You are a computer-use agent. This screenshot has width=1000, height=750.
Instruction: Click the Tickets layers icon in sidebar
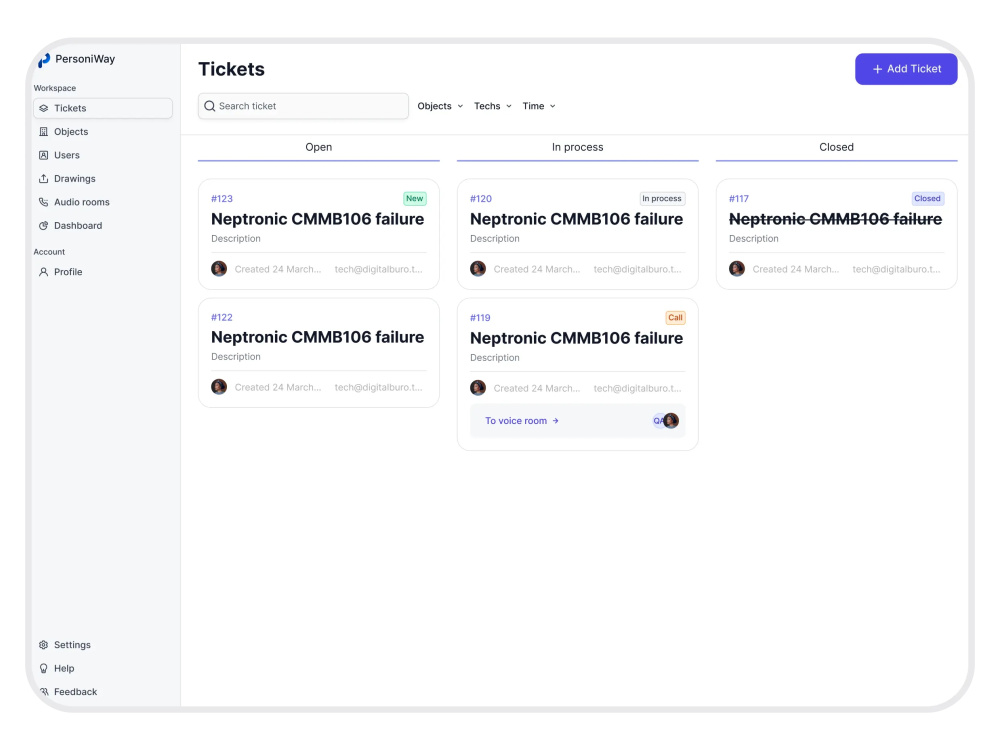pos(43,108)
